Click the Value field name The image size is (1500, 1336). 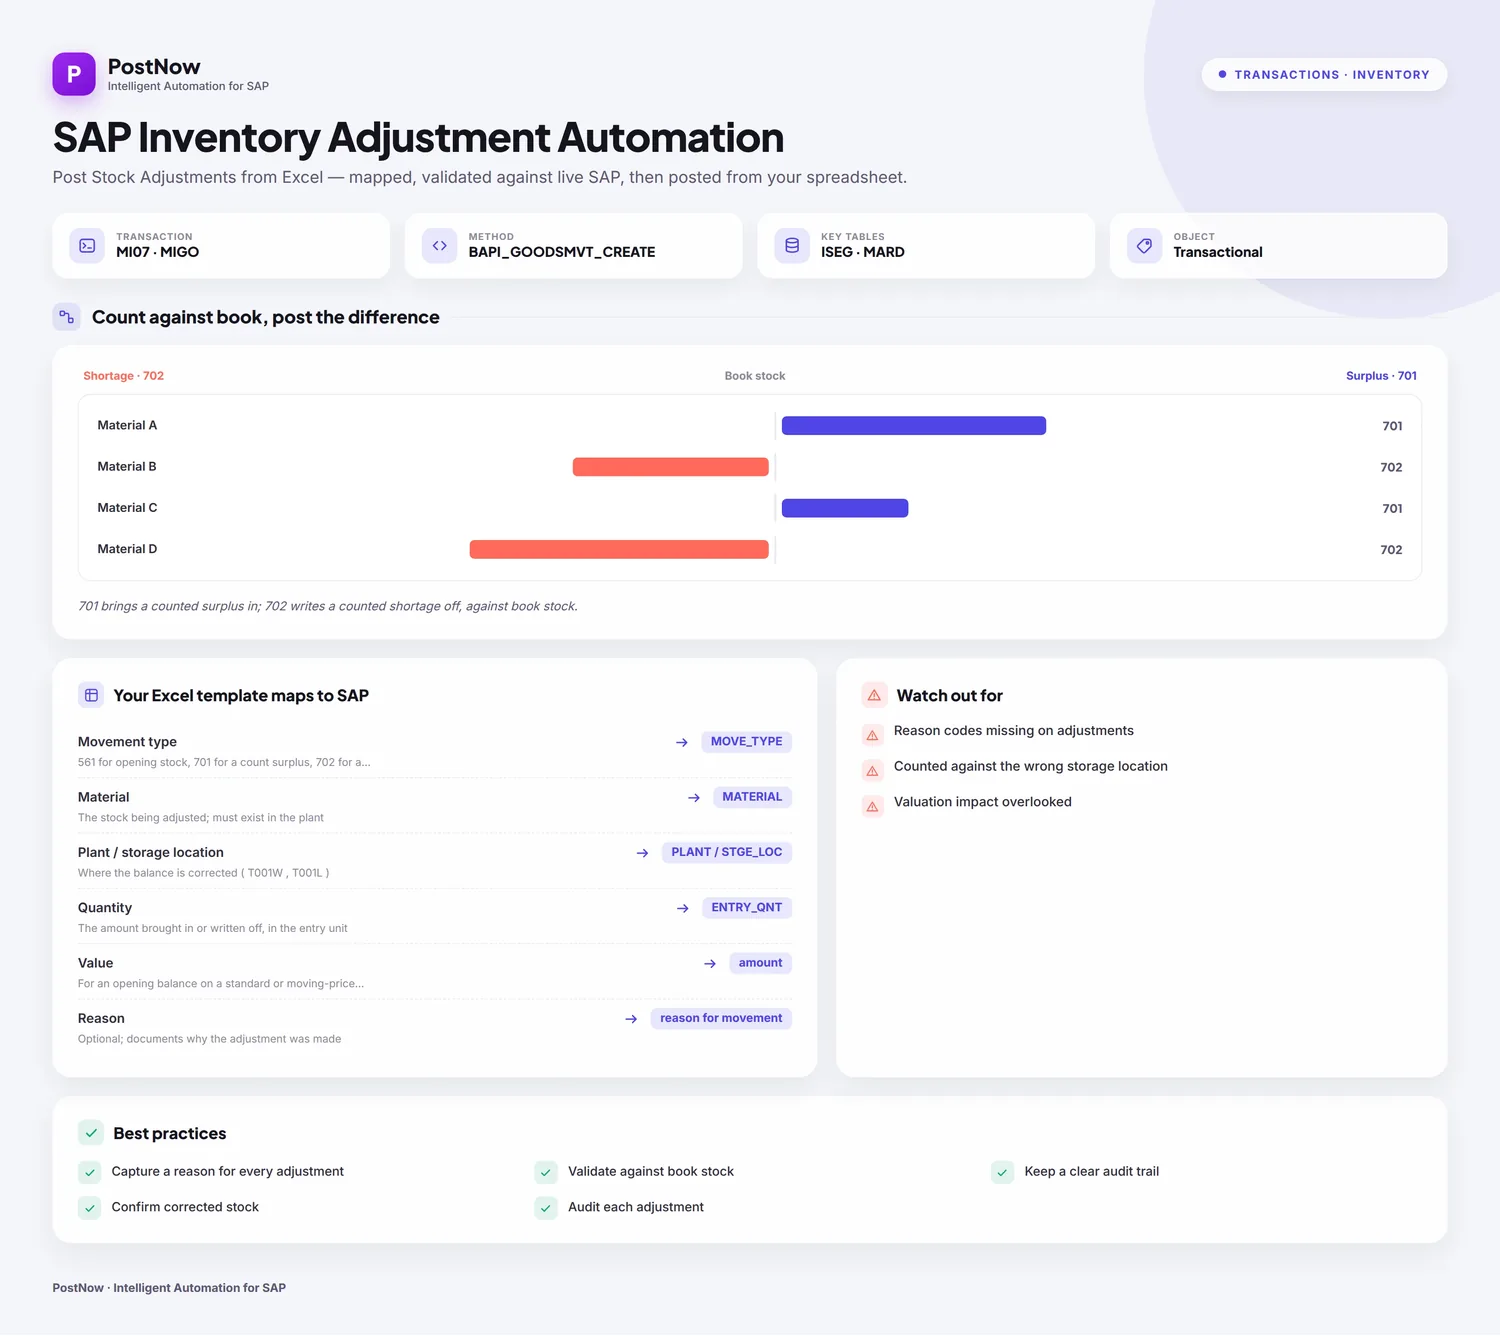[96, 963]
